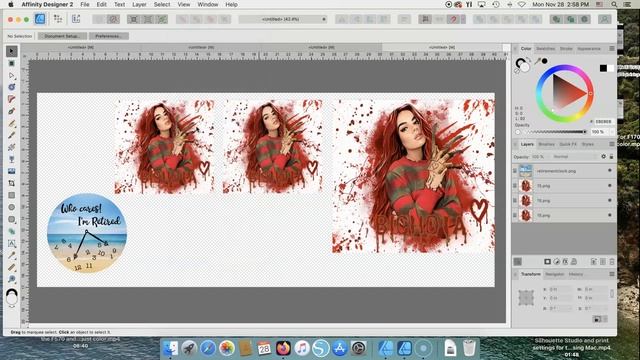Toggle visibility of second 70.png layer
The width and height of the screenshot is (640, 360).
coord(610,200)
